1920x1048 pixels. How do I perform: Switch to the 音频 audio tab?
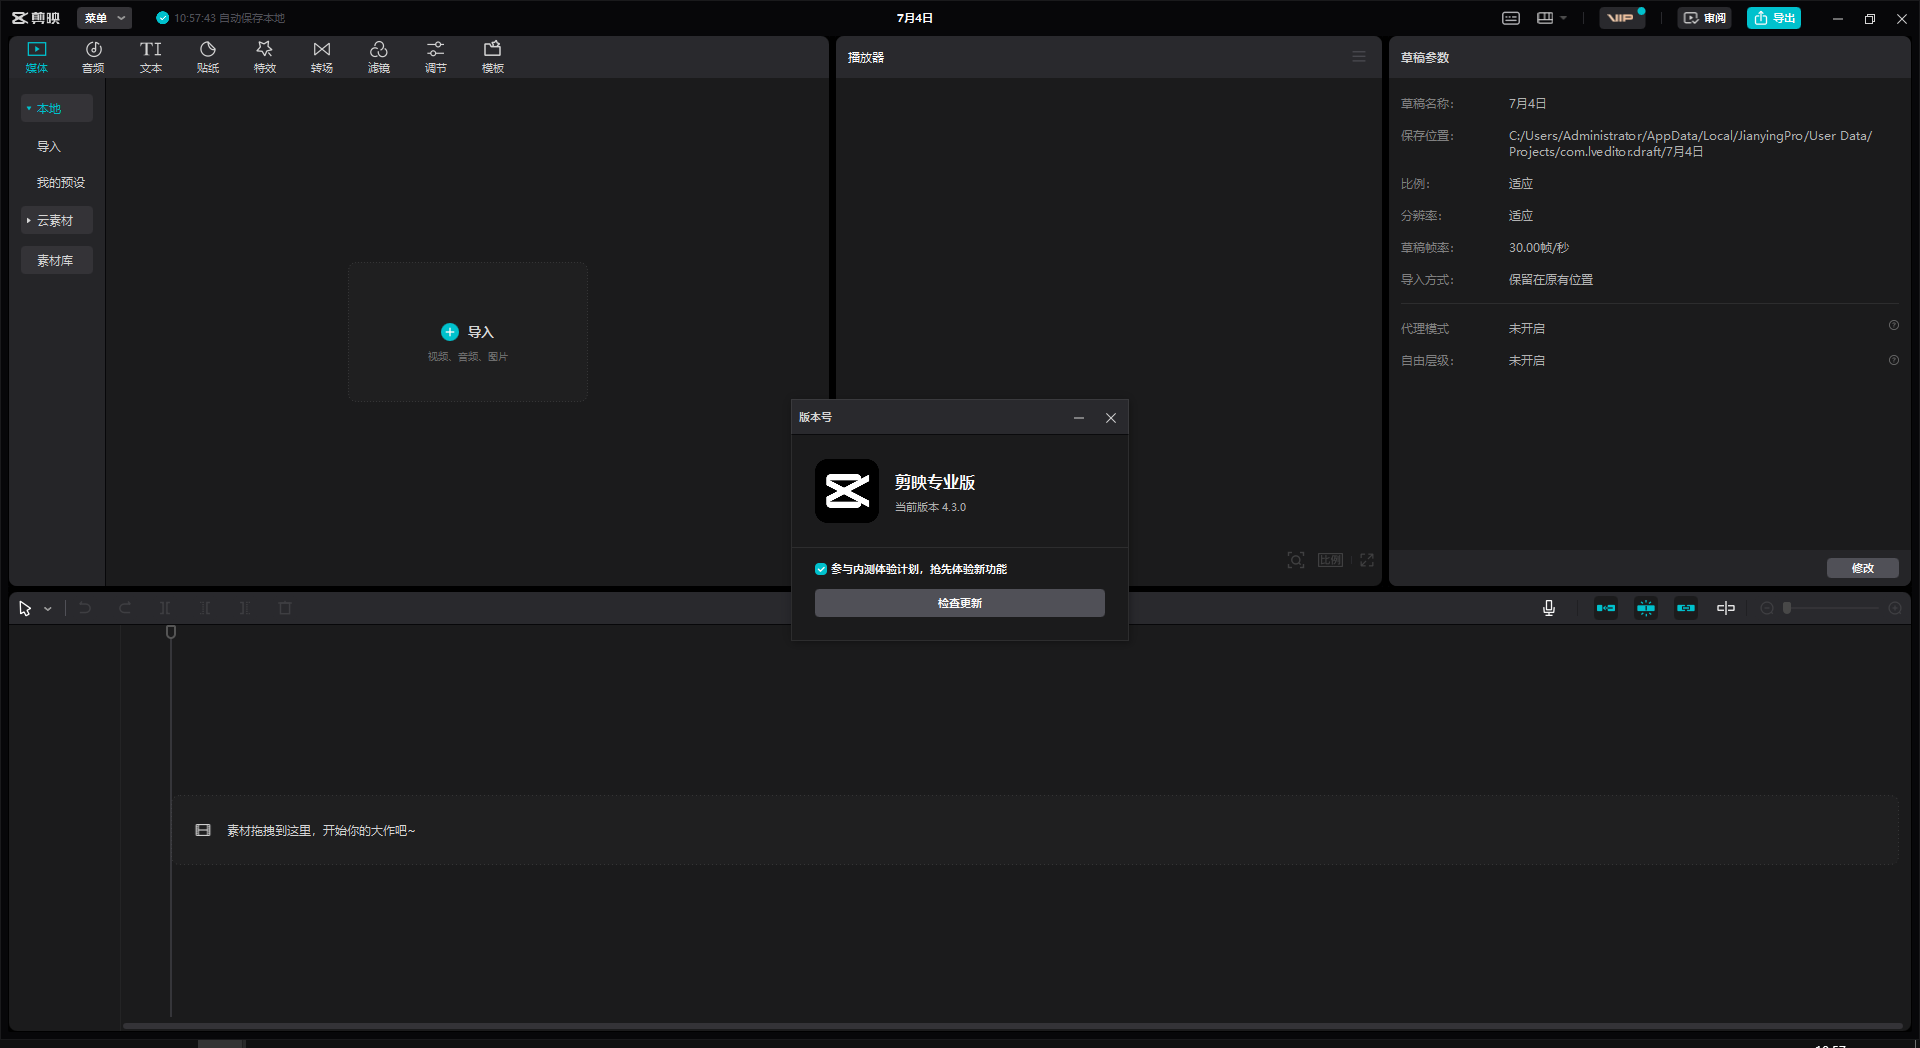pos(93,57)
